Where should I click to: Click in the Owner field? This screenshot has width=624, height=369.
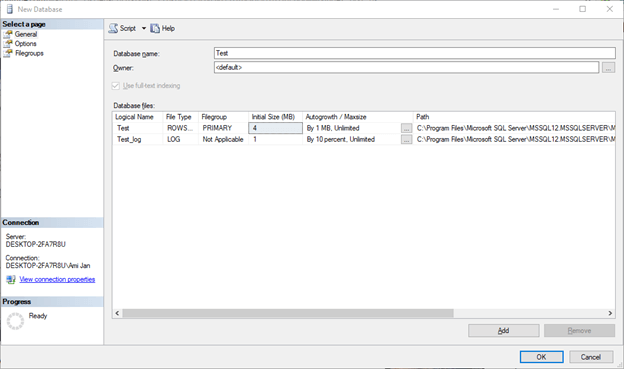[406, 67]
